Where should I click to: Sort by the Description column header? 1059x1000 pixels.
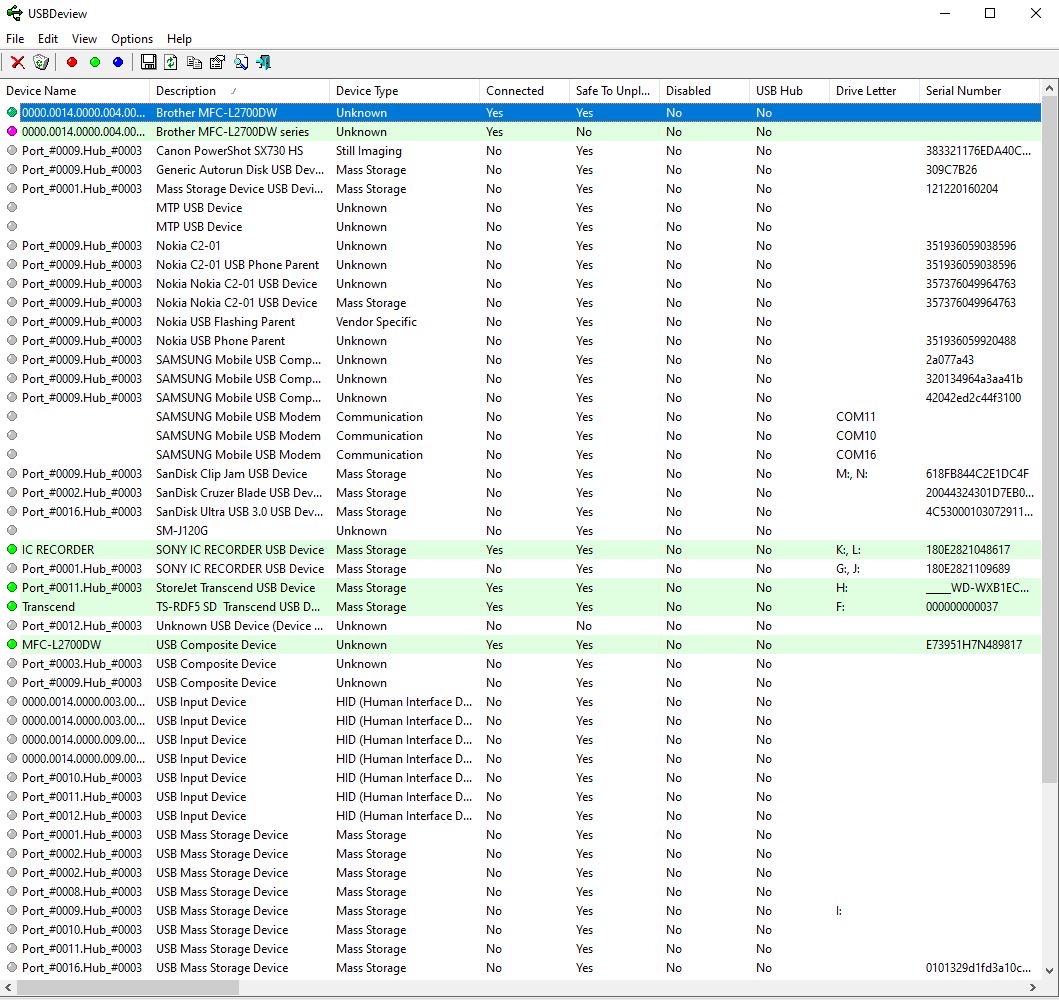point(186,91)
